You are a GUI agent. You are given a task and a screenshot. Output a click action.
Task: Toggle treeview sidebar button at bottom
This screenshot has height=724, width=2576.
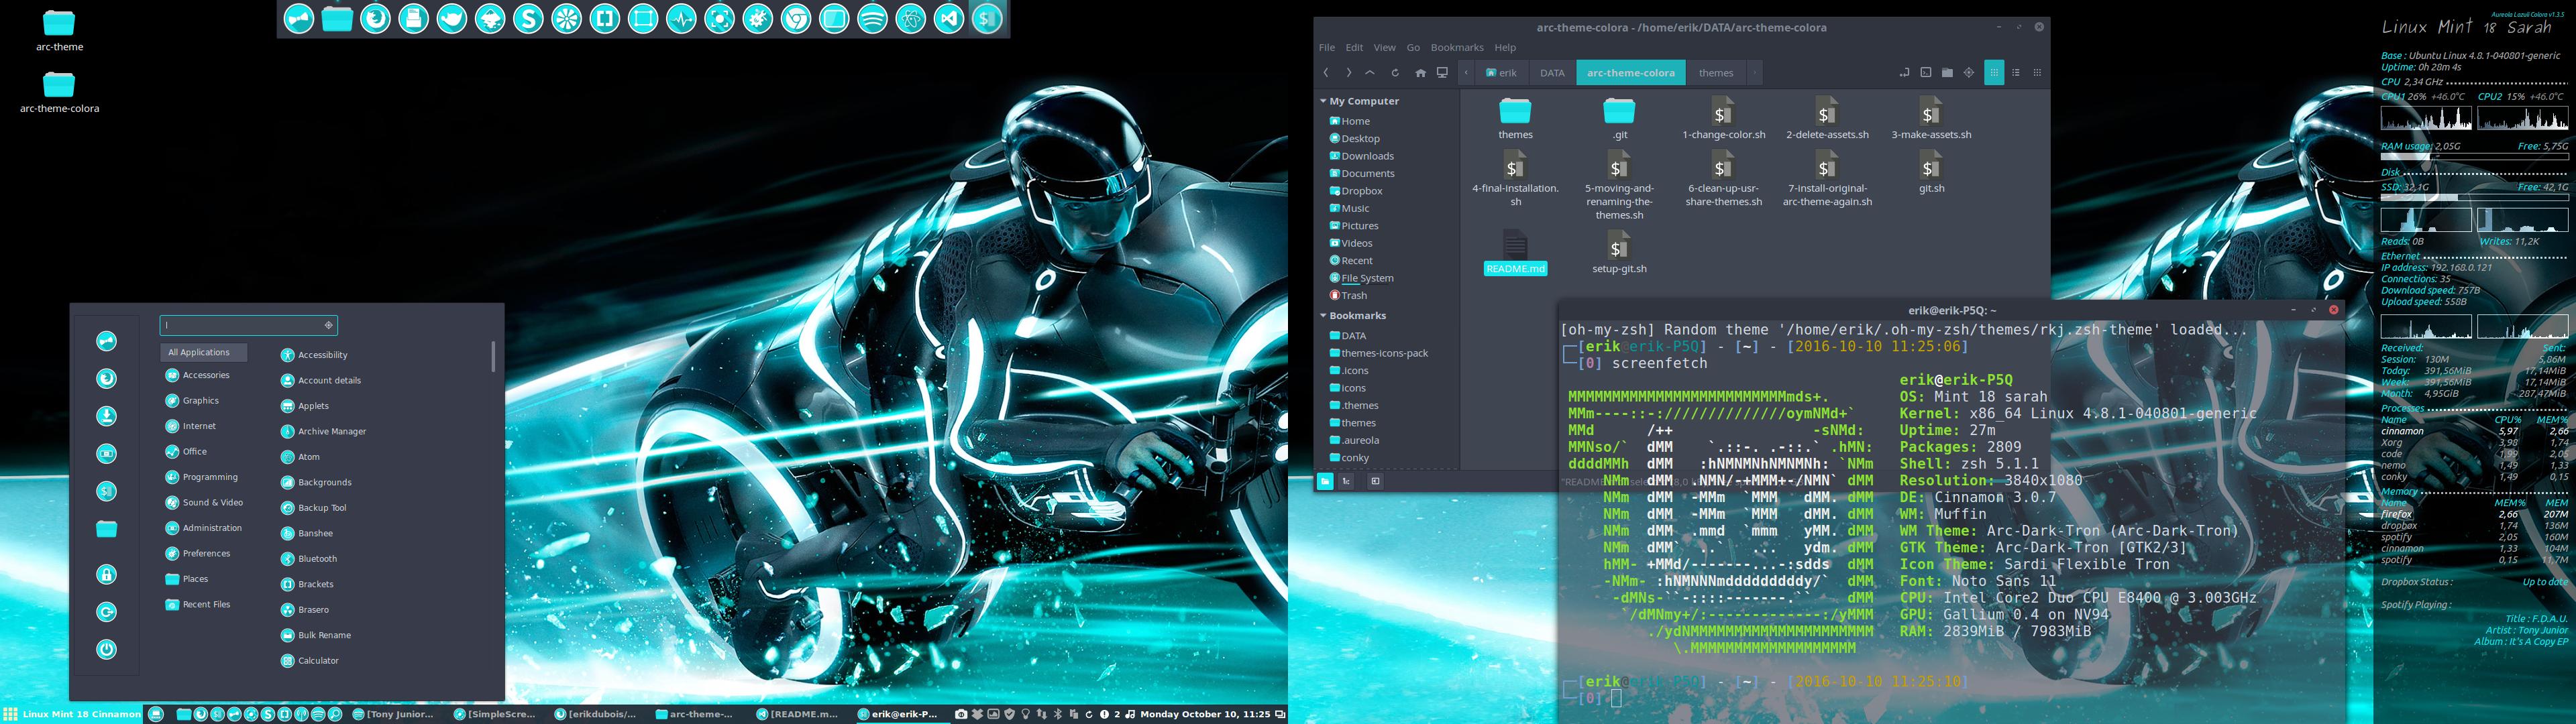click(1347, 481)
